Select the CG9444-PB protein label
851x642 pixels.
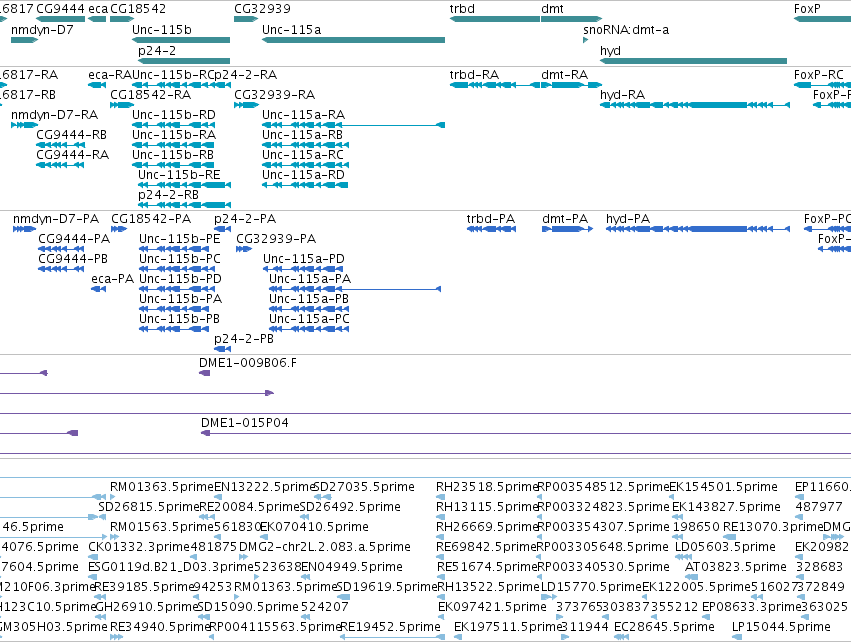(73, 259)
